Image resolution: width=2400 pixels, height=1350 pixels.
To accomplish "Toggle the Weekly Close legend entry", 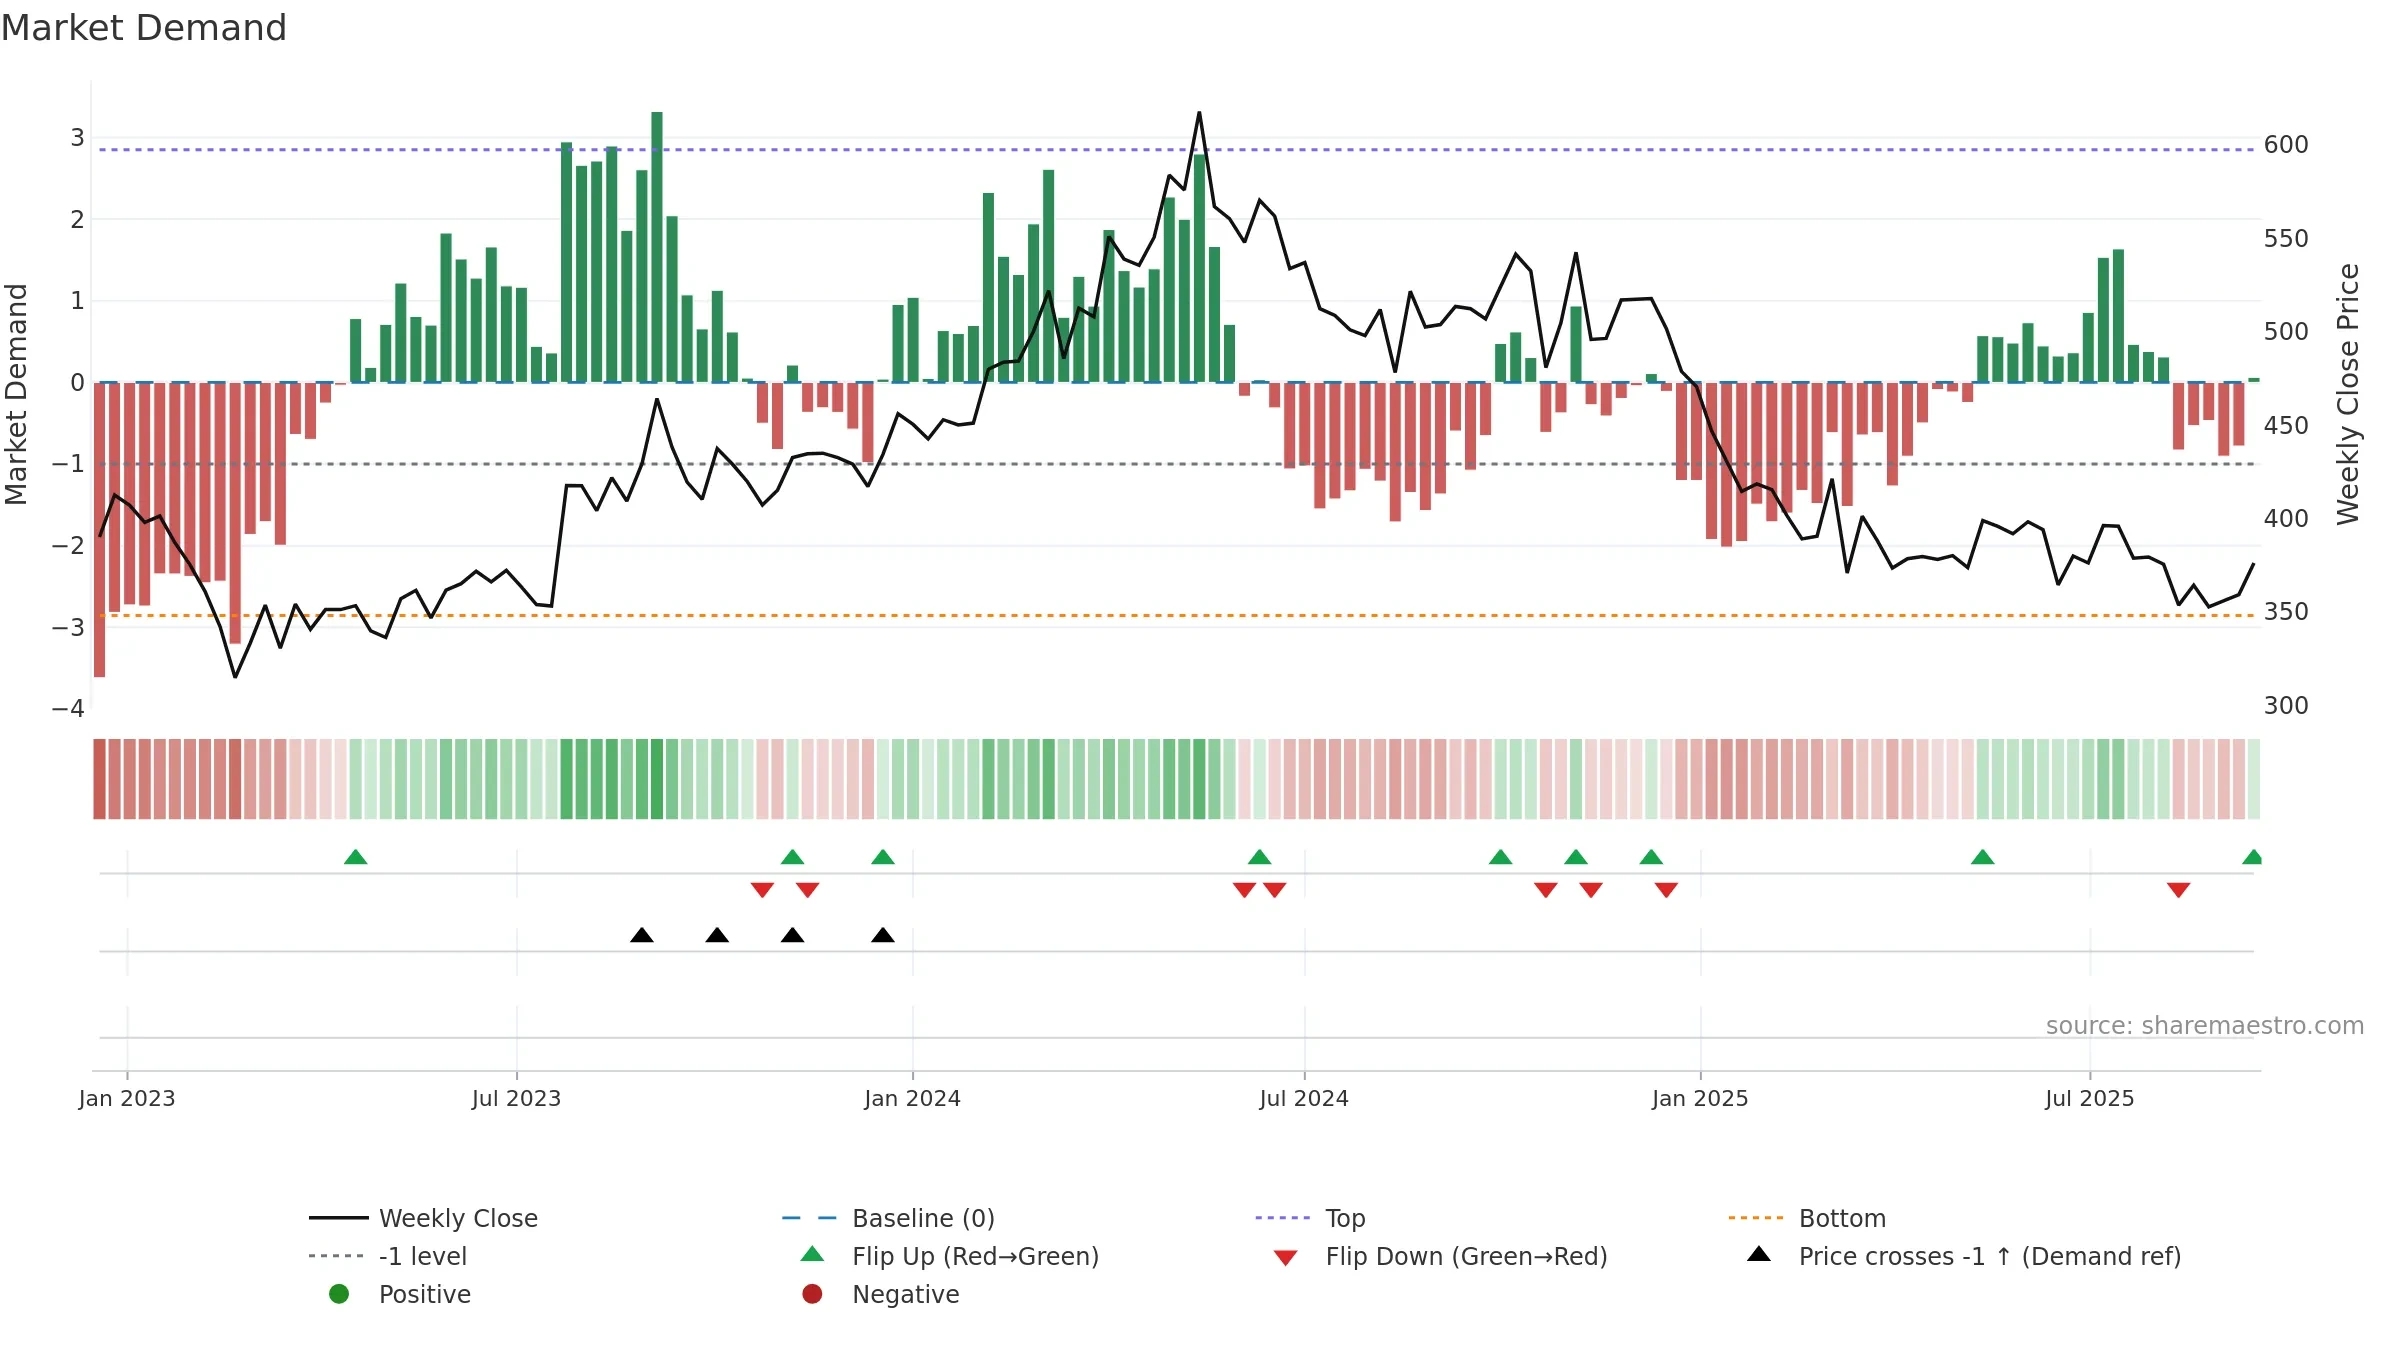I will coord(424,1218).
